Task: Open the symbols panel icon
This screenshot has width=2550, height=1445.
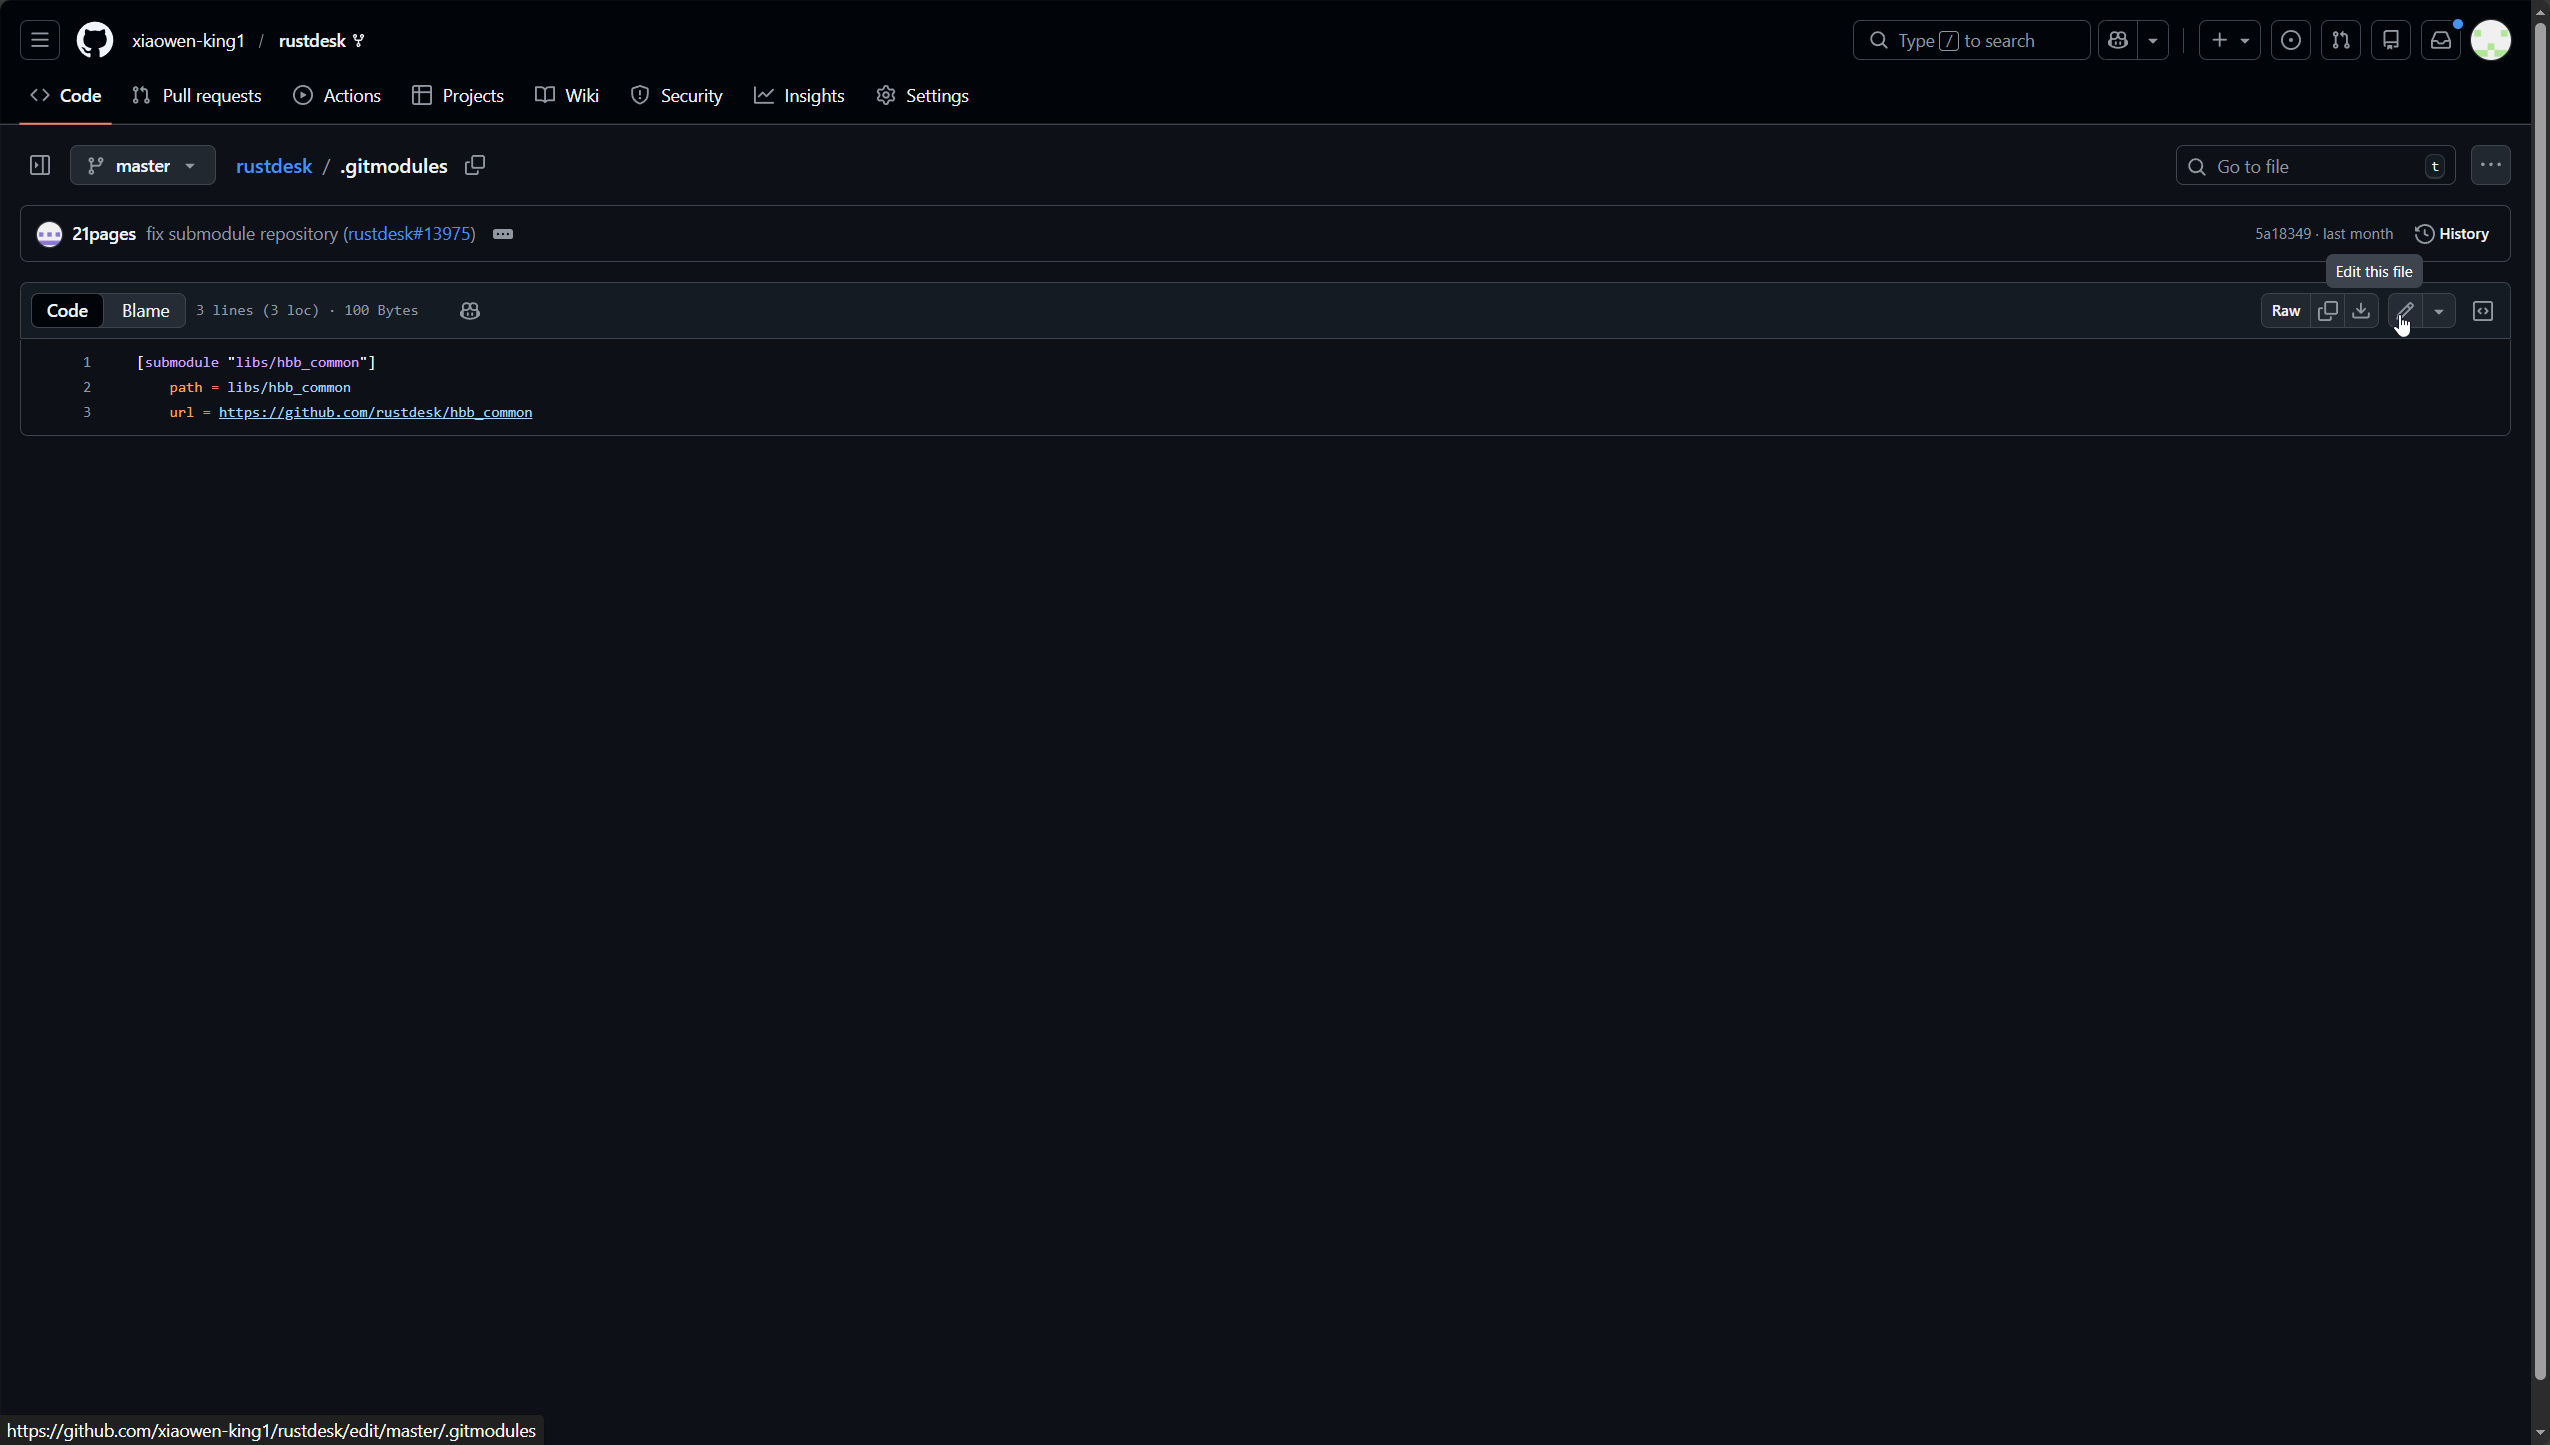Action: click(x=2483, y=311)
